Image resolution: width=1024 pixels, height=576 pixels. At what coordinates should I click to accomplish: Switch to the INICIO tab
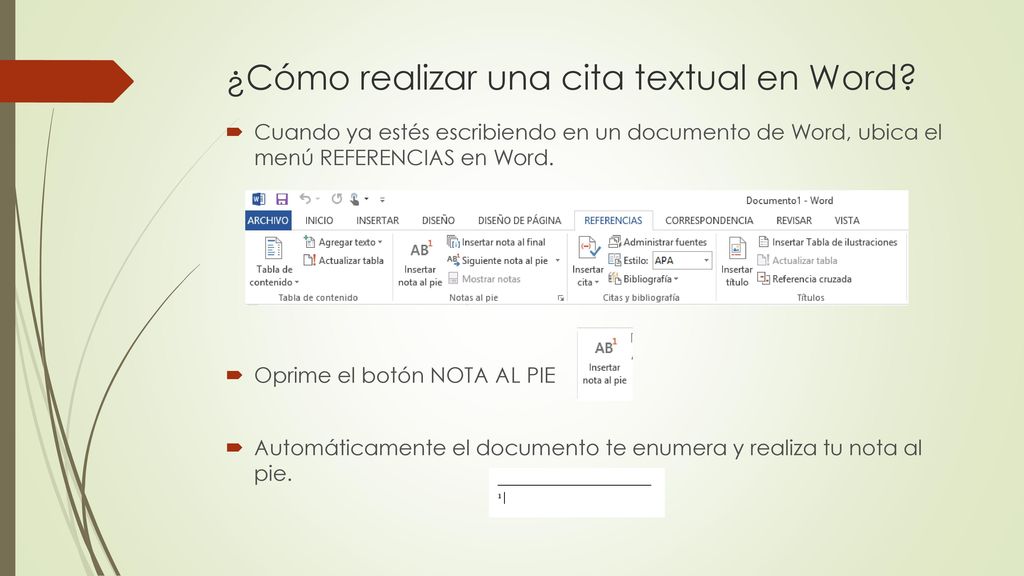point(319,221)
